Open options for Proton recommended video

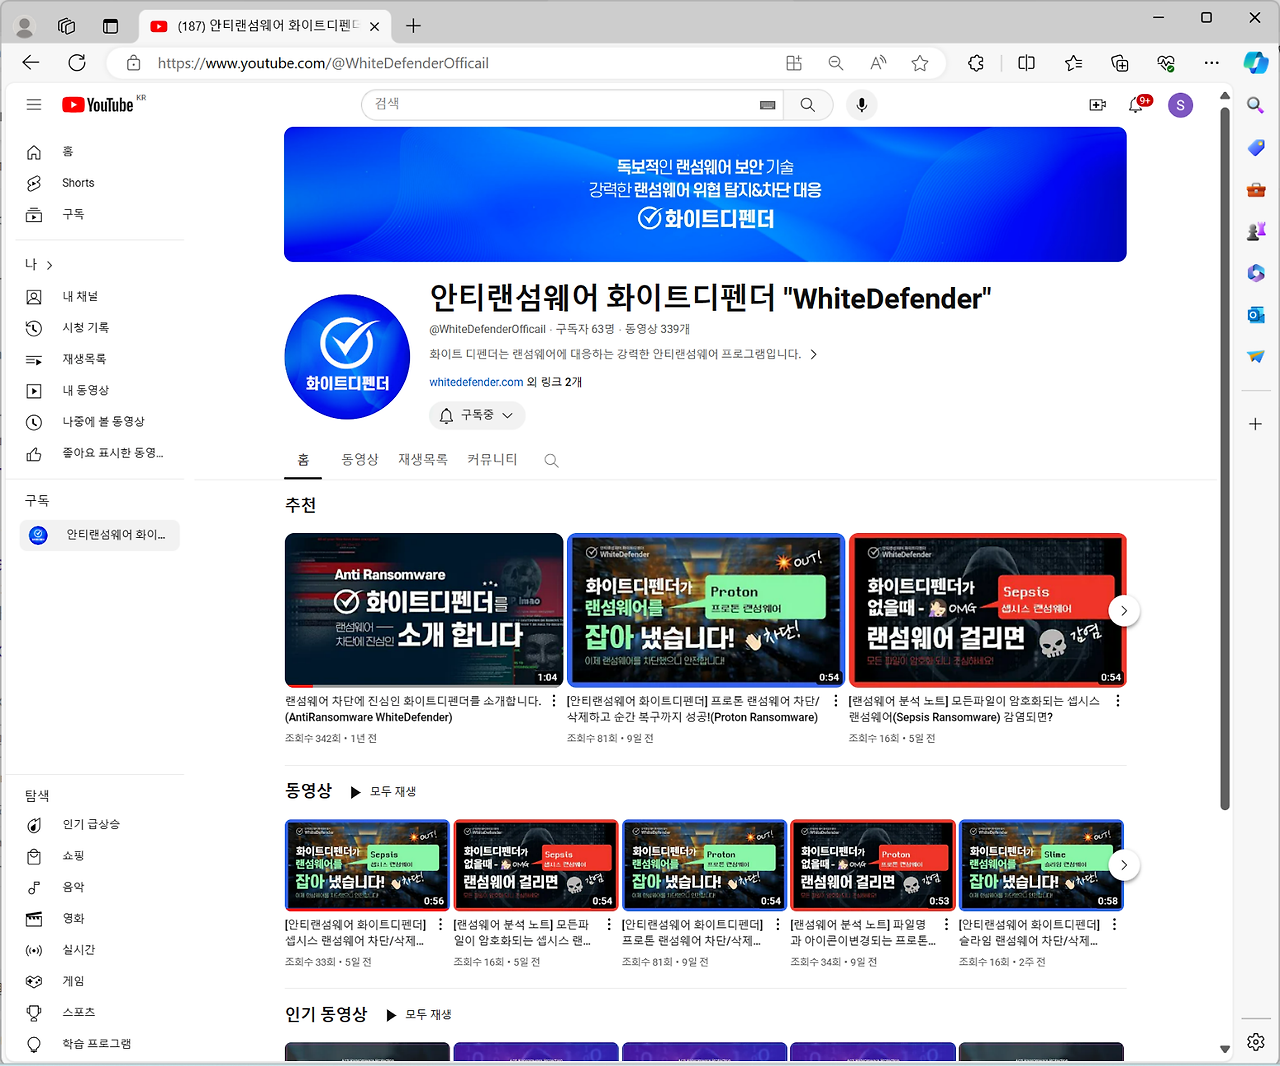tap(836, 701)
